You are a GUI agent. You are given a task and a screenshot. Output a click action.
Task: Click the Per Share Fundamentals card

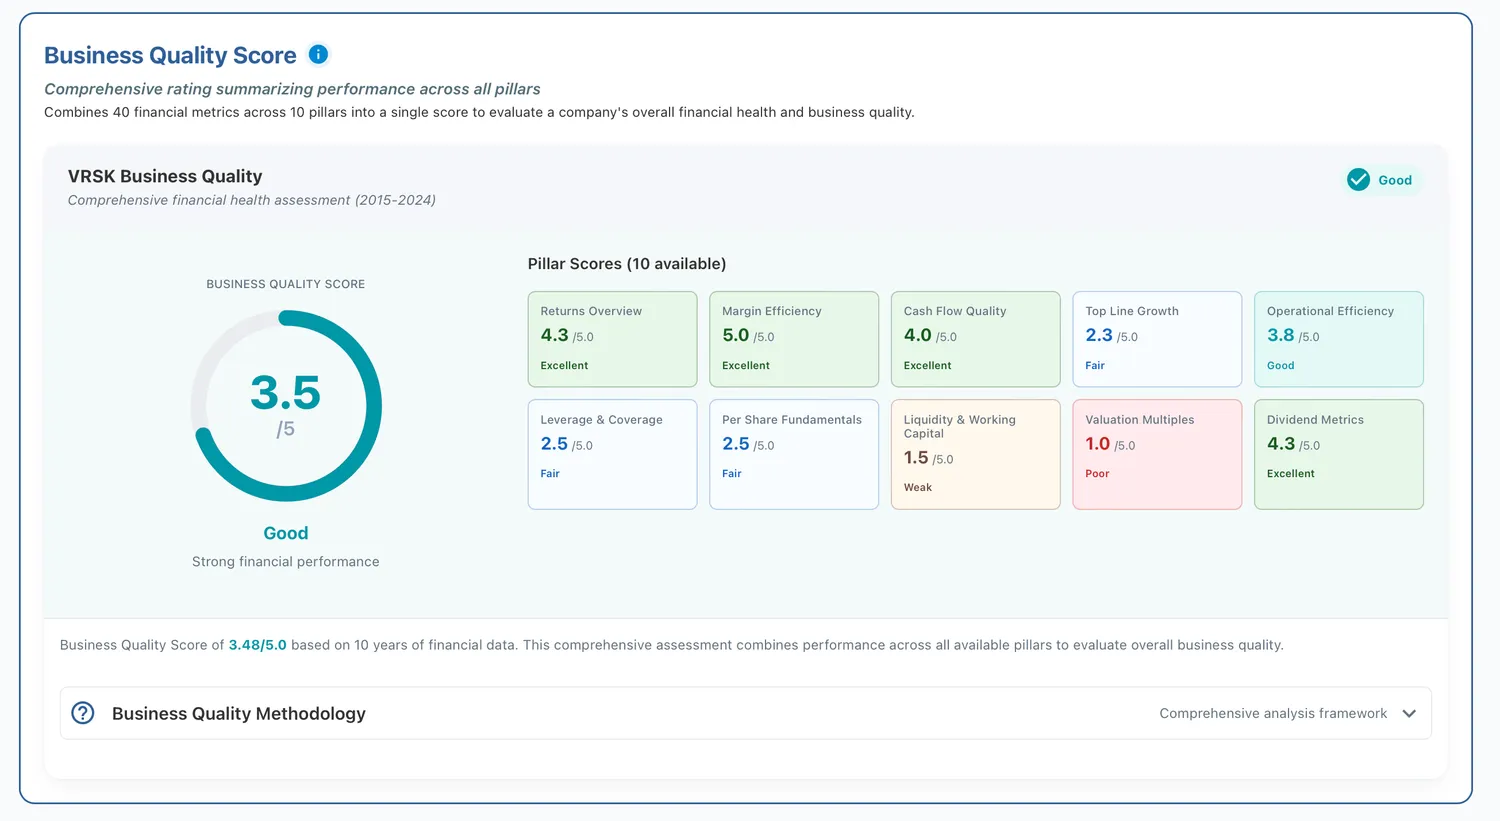(x=794, y=454)
